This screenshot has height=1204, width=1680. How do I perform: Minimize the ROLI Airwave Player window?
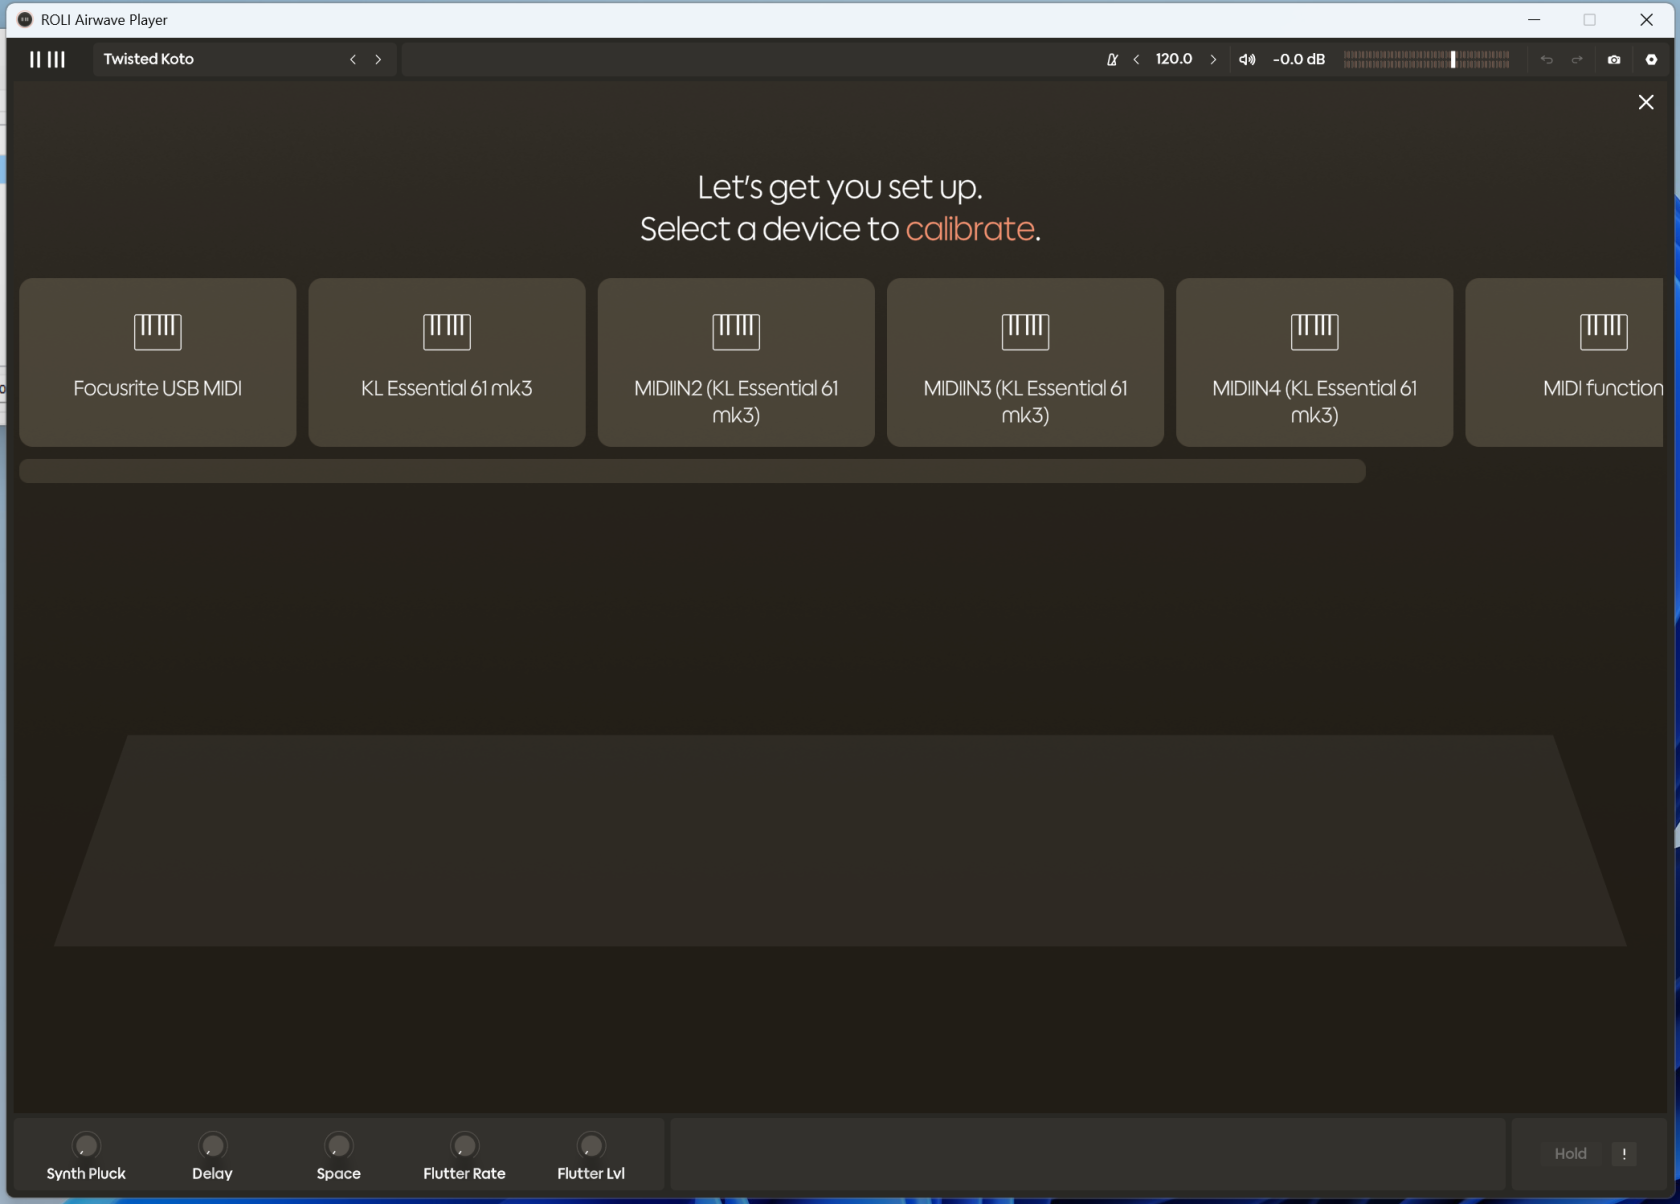point(1534,20)
